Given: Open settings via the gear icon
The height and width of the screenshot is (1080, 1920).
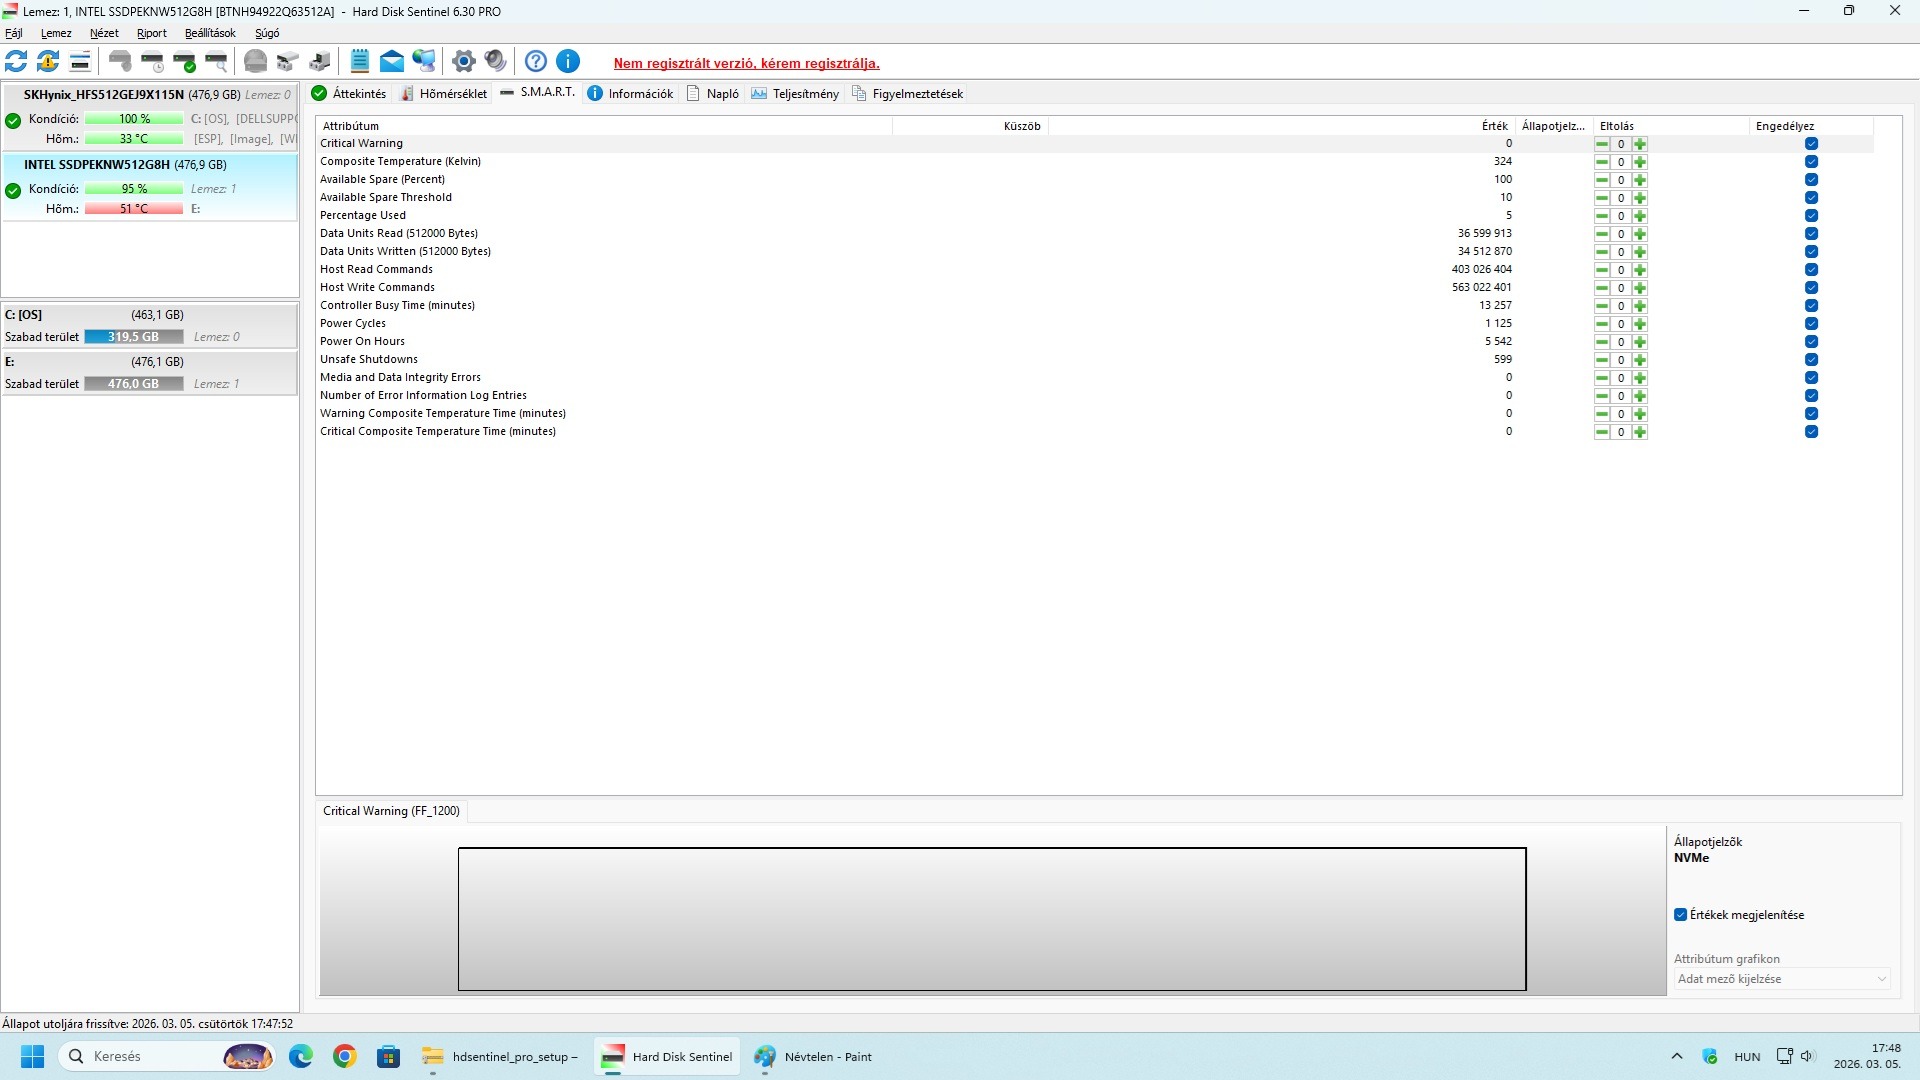Looking at the screenshot, I should coord(463,62).
